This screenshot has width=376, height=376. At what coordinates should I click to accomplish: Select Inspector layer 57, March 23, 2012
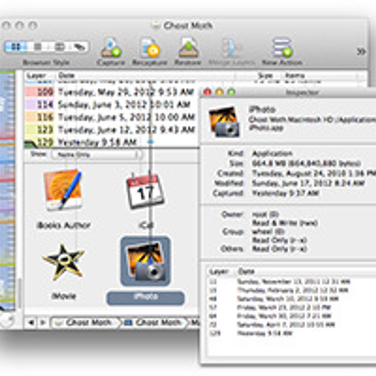291,307
